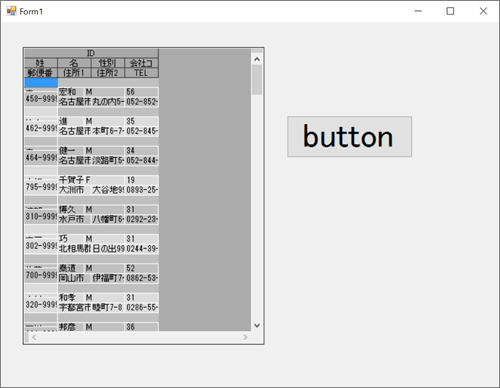The width and height of the screenshot is (500, 388).
Task: Select the 姓 column header
Action: [41, 63]
